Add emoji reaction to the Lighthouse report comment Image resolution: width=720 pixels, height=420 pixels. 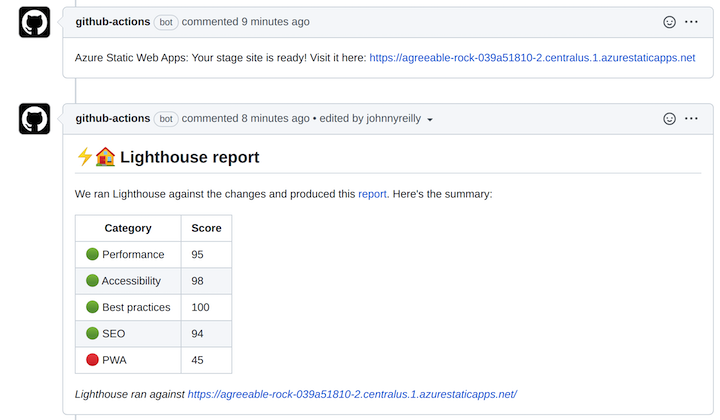pyautogui.click(x=670, y=119)
